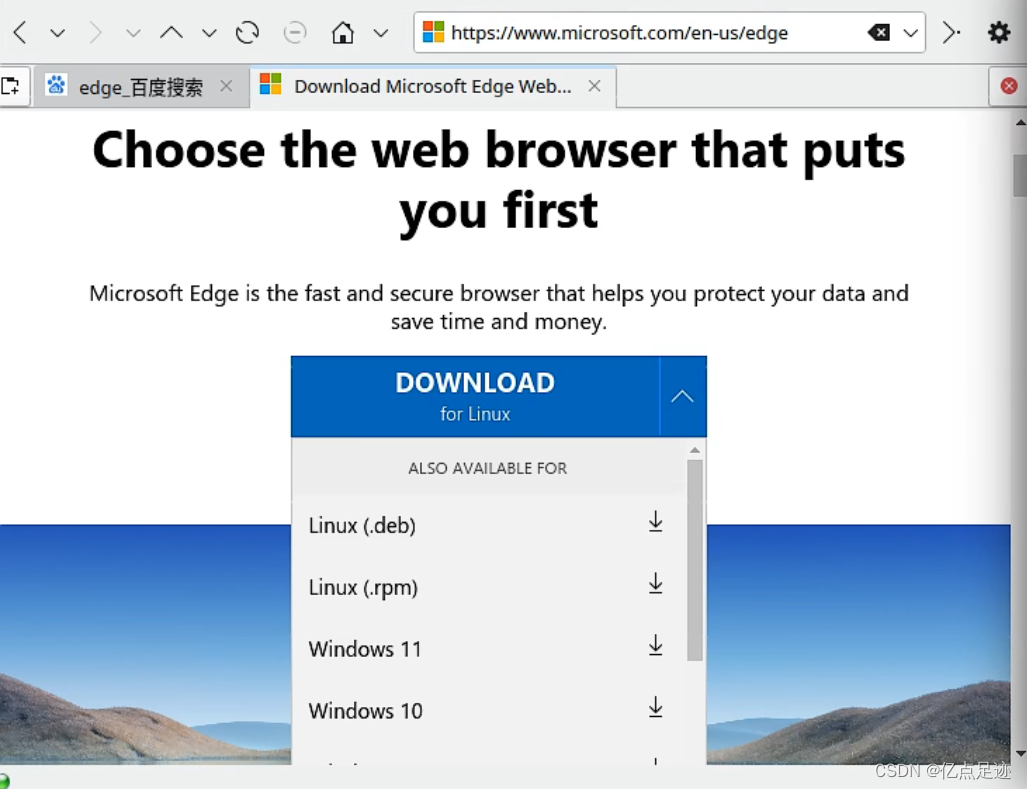Open the Forward history dropdown arrow

133,33
